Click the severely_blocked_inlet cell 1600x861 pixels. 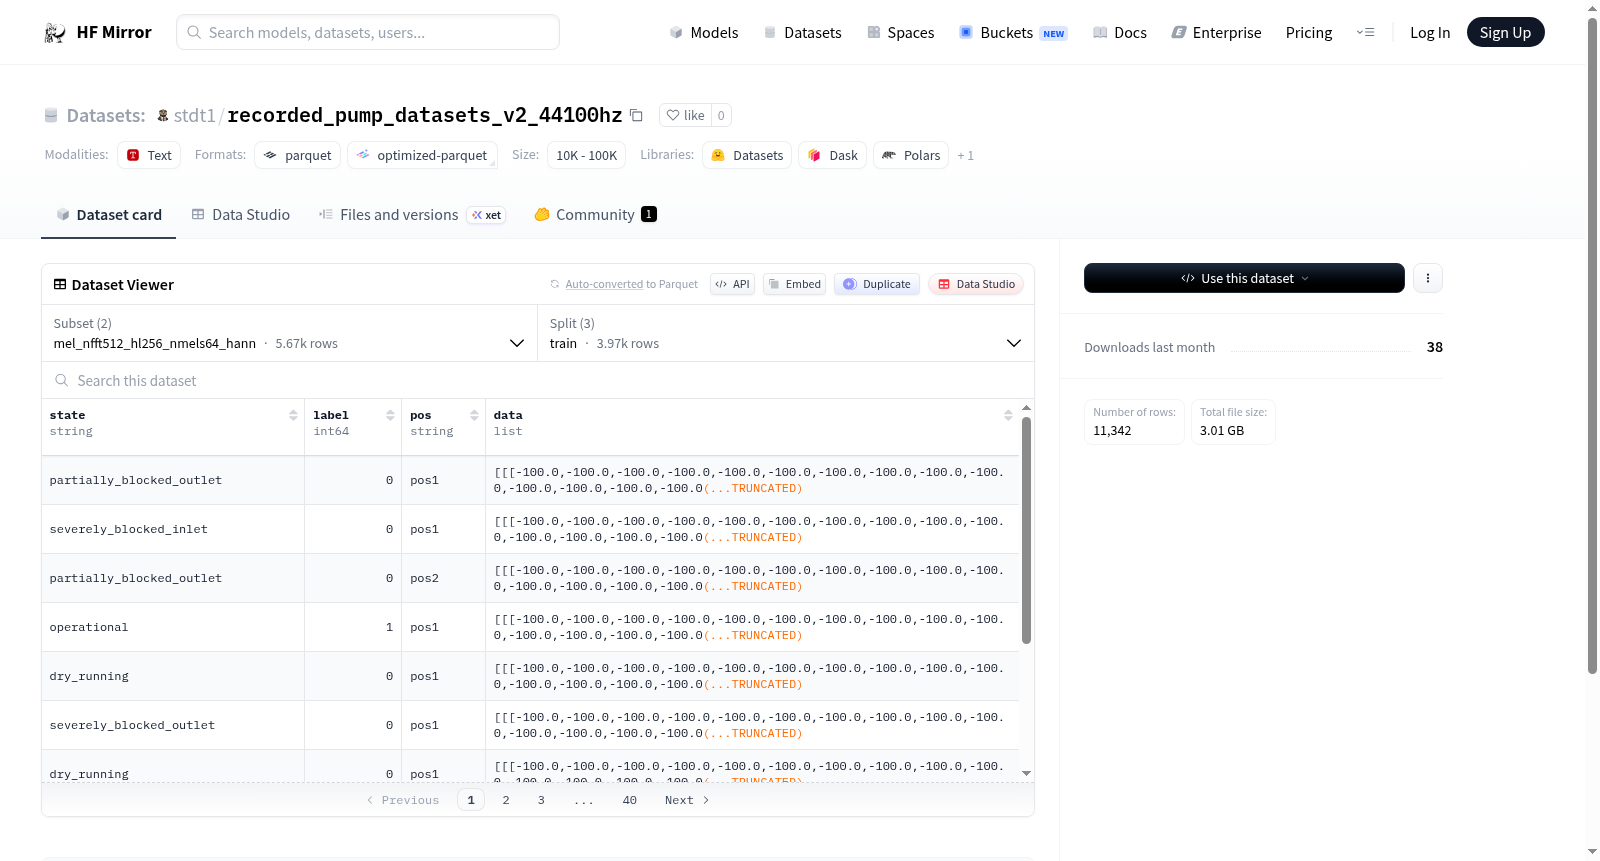[173, 529]
